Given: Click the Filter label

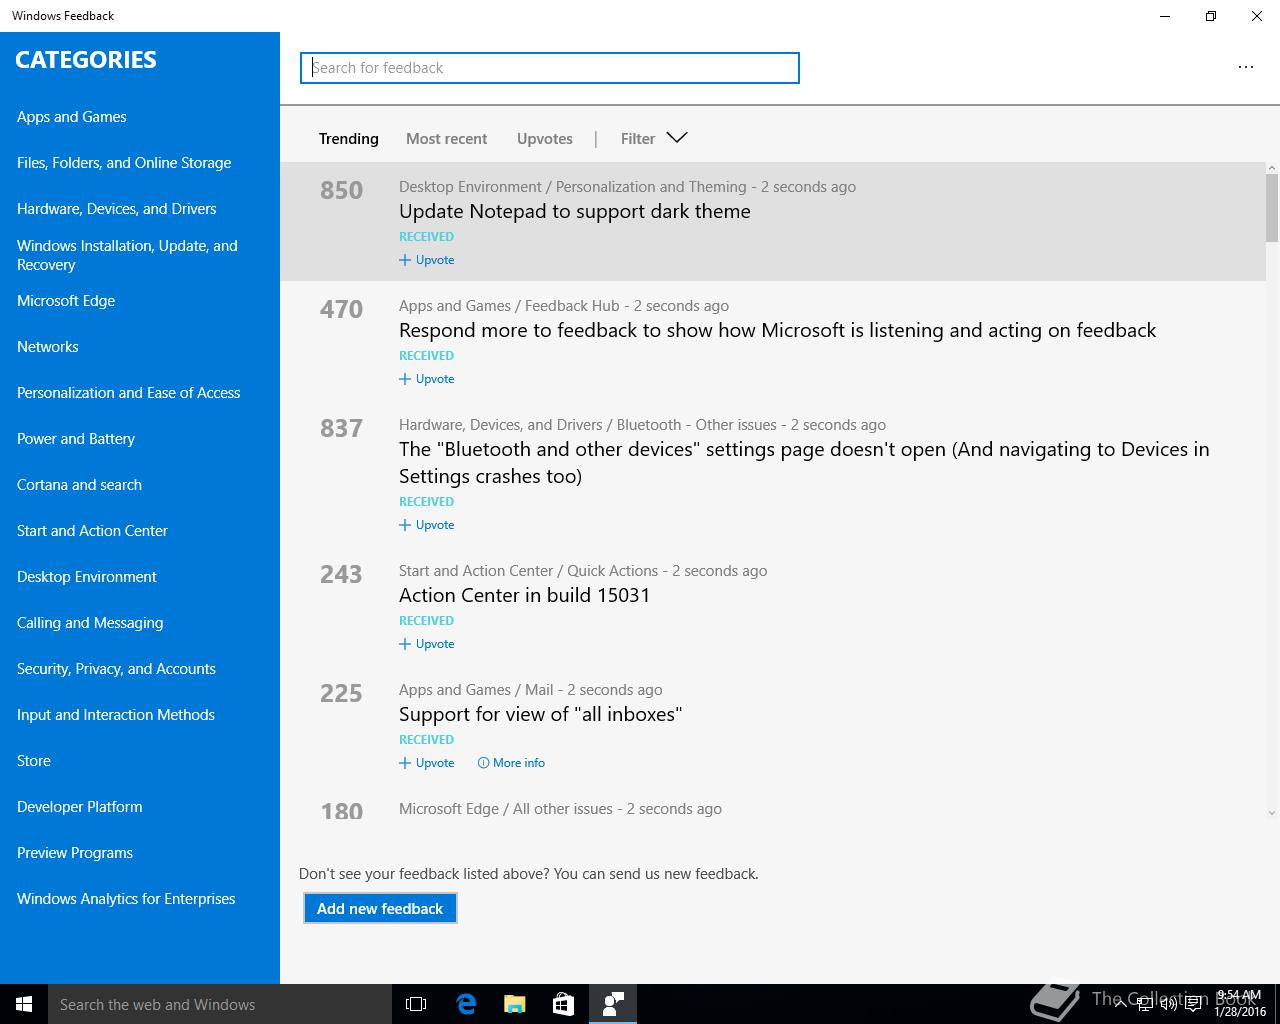Looking at the screenshot, I should point(638,139).
